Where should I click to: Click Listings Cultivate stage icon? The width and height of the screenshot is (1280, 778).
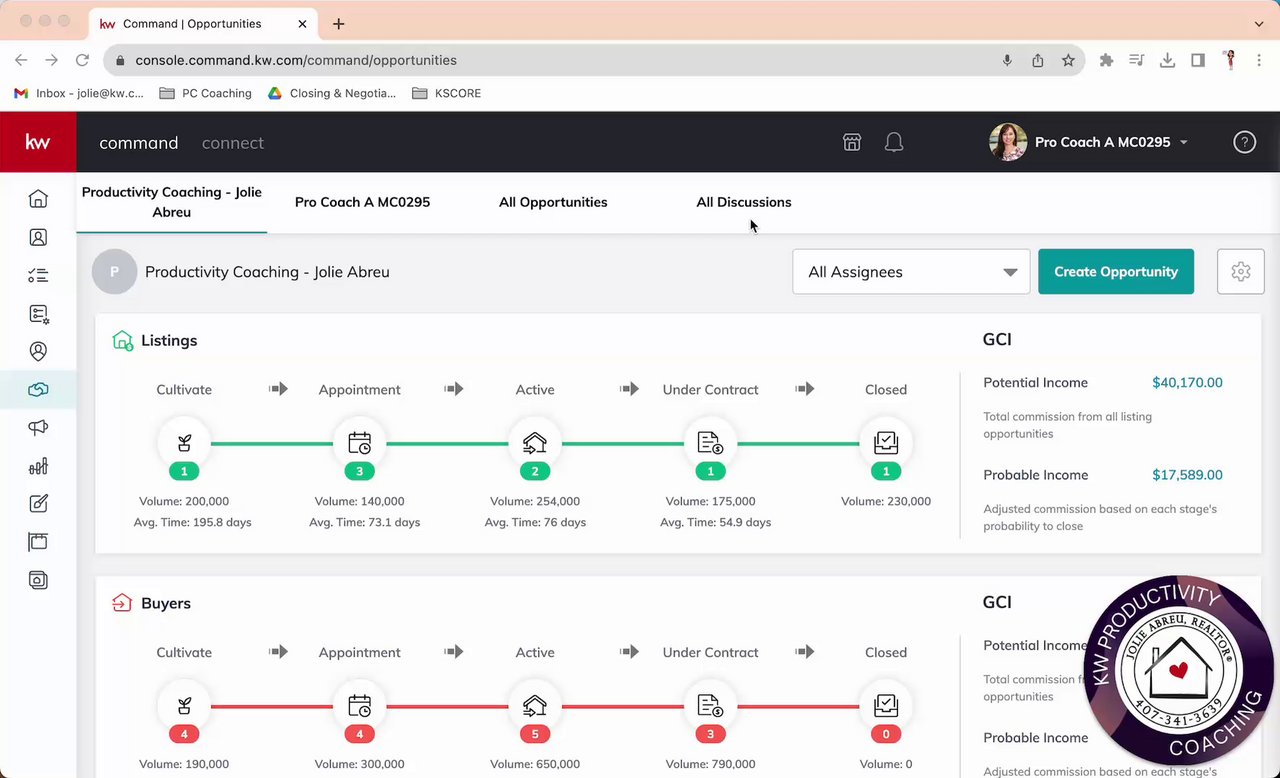(184, 443)
